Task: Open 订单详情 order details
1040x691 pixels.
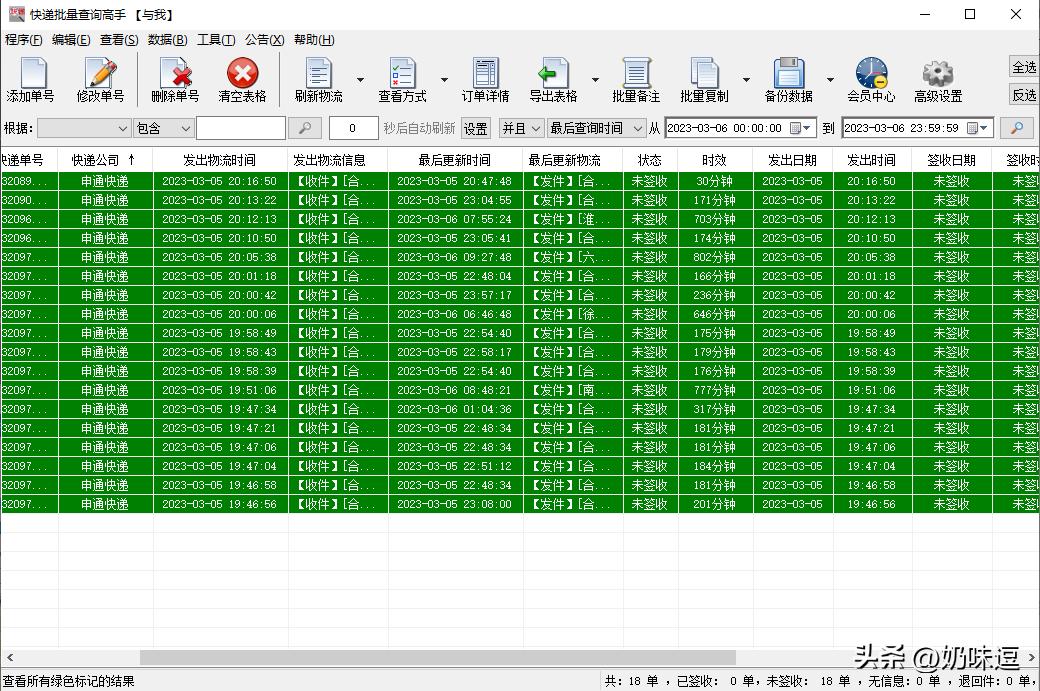Action: pos(485,80)
